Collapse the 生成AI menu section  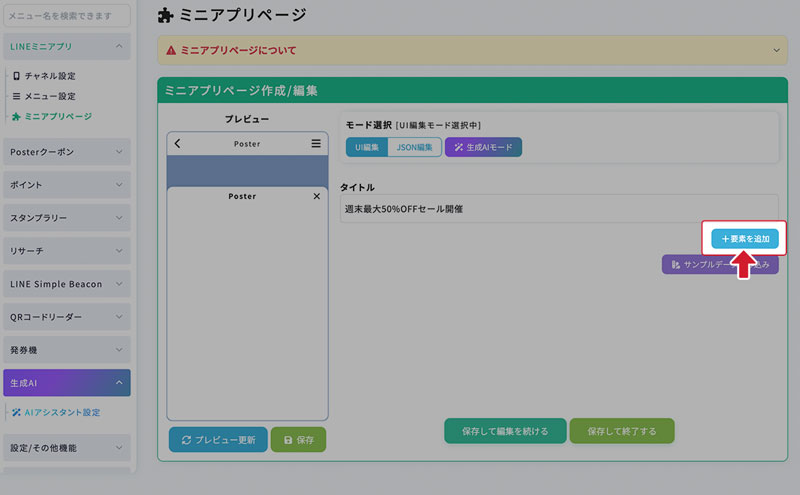[67, 383]
